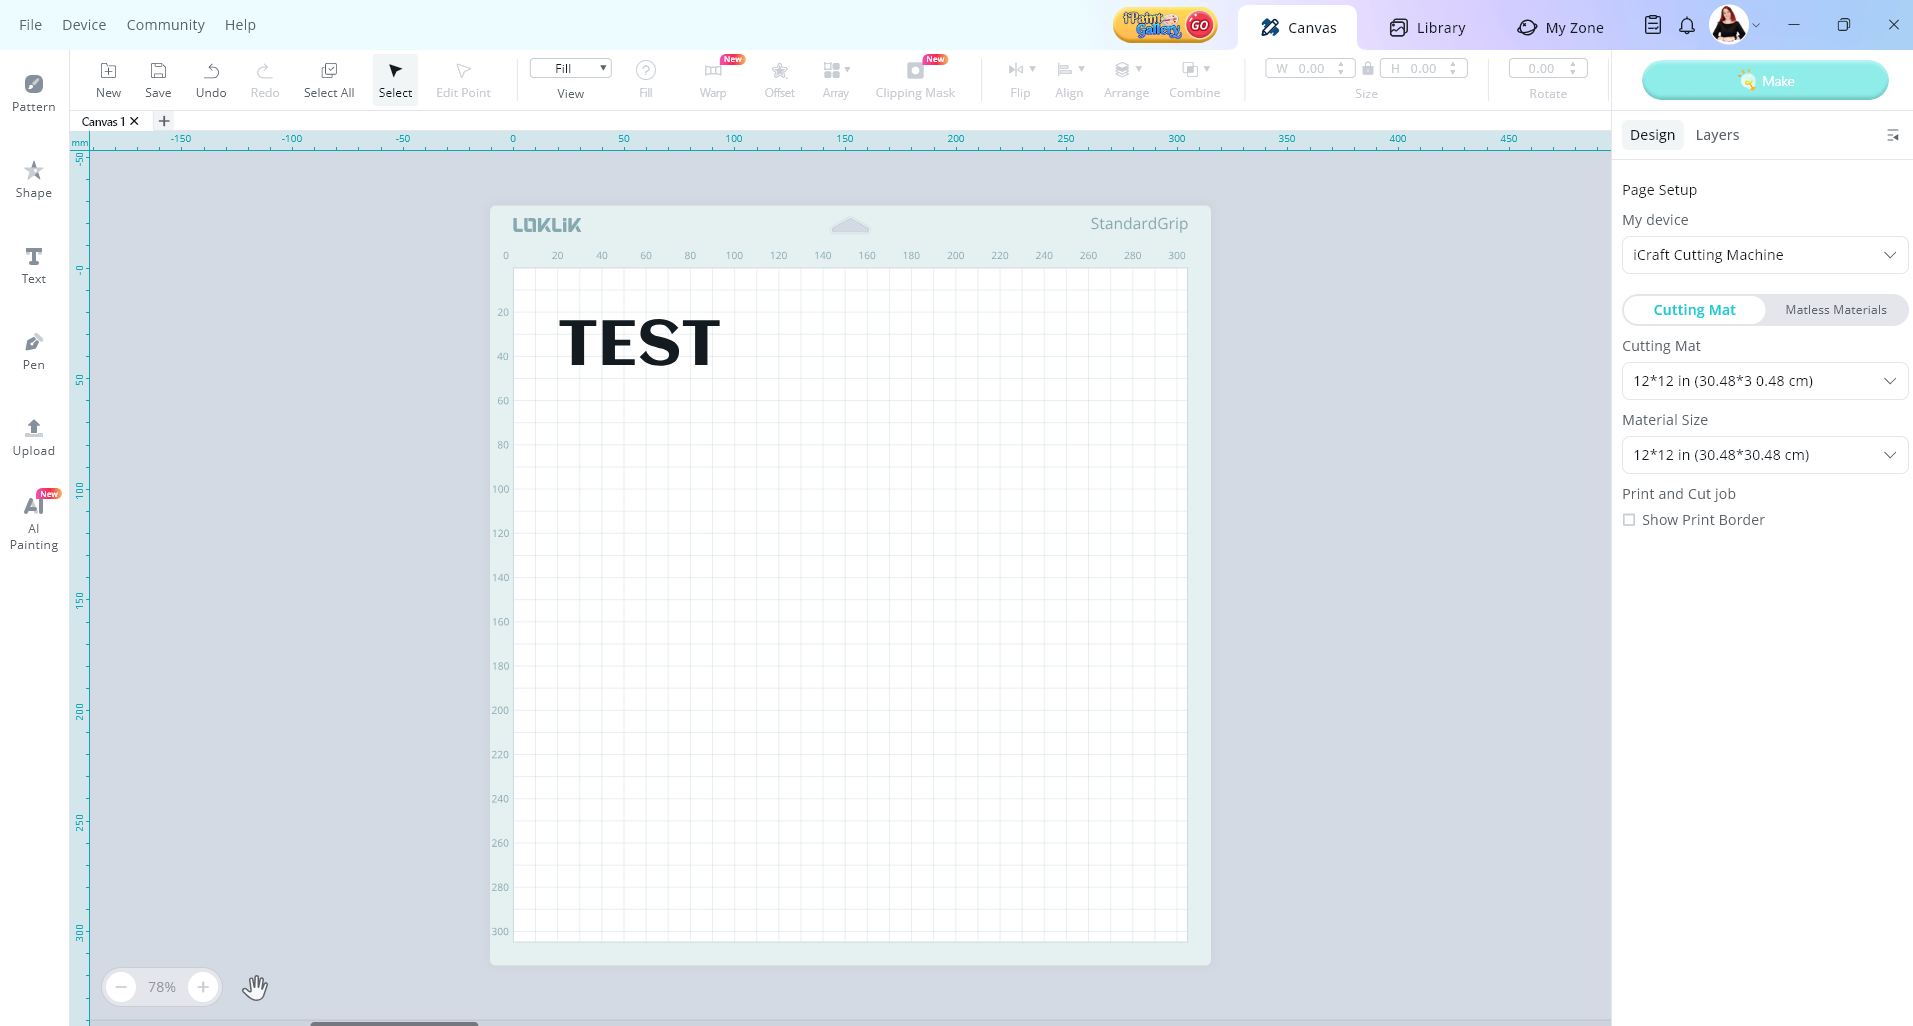The width and height of the screenshot is (1913, 1026).
Task: Expand the My device dropdown
Action: [1764, 255]
